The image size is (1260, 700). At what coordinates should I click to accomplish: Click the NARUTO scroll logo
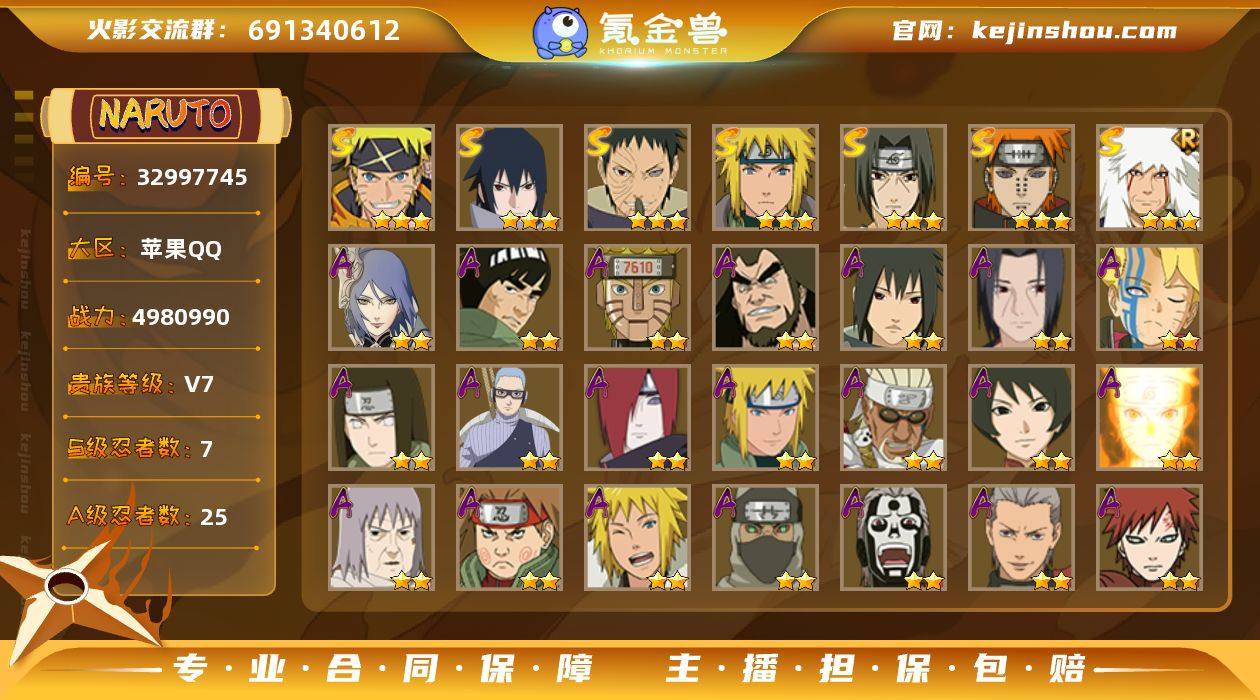(x=165, y=114)
